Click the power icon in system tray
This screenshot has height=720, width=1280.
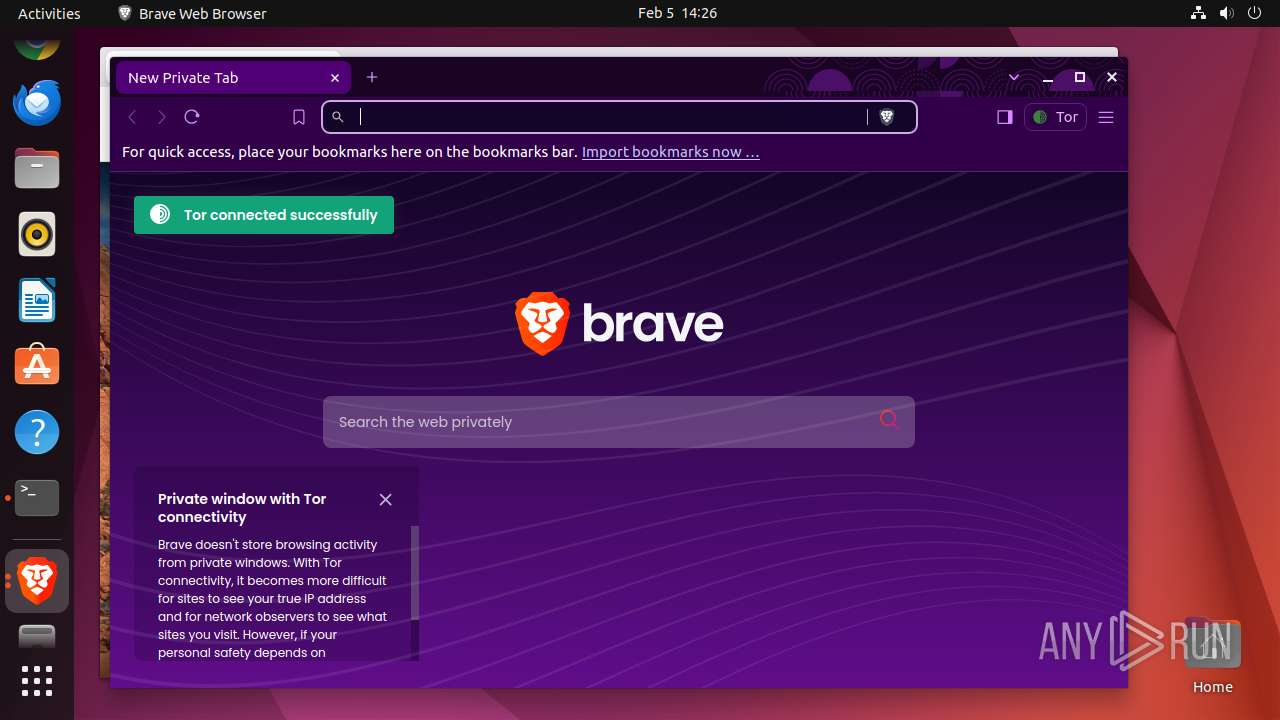pos(1255,13)
